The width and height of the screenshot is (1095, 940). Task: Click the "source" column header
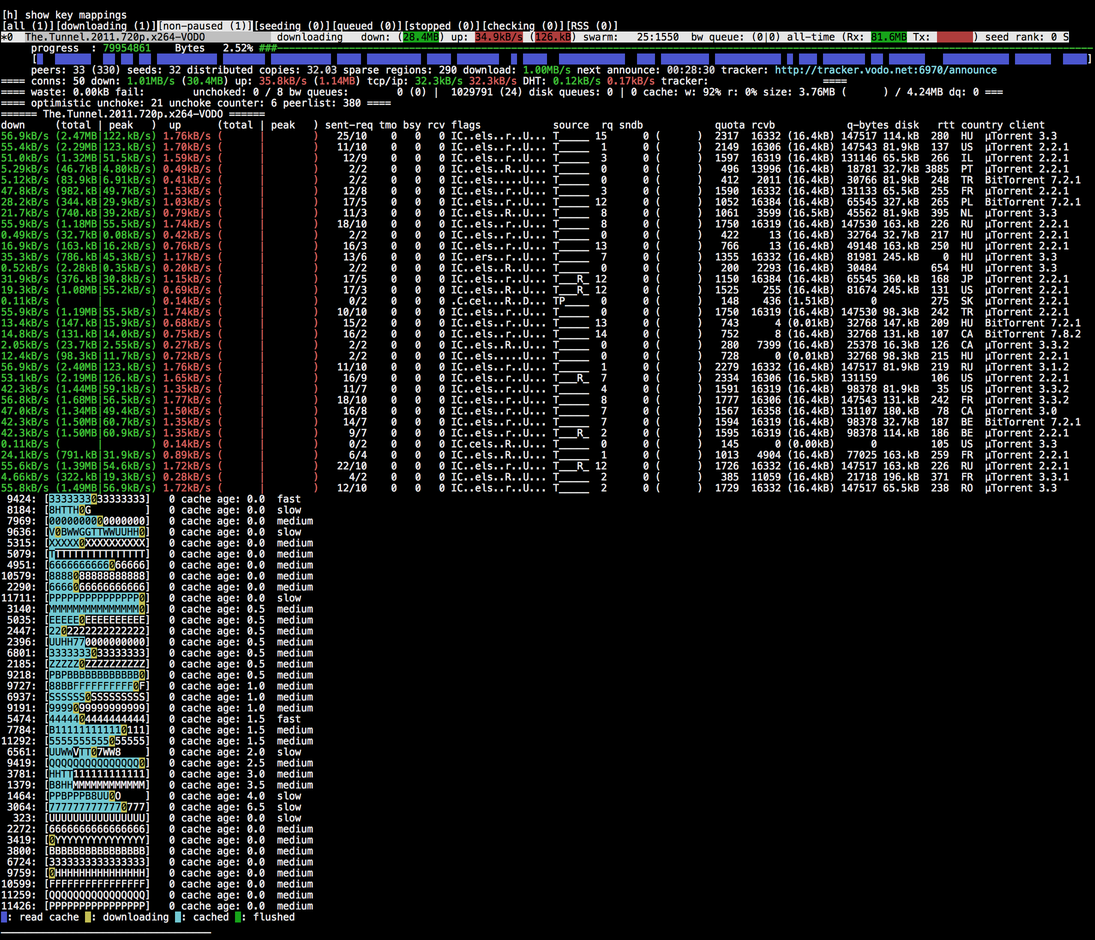pos(571,125)
